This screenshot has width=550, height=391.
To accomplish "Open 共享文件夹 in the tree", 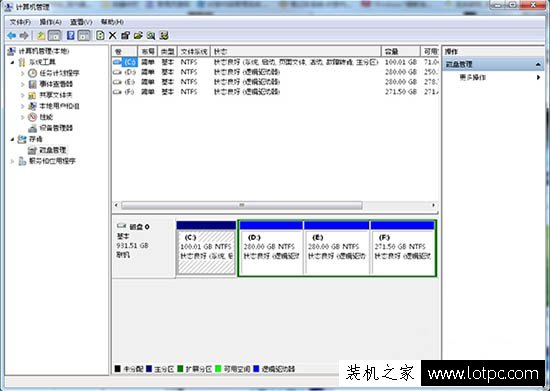I will 56,95.
